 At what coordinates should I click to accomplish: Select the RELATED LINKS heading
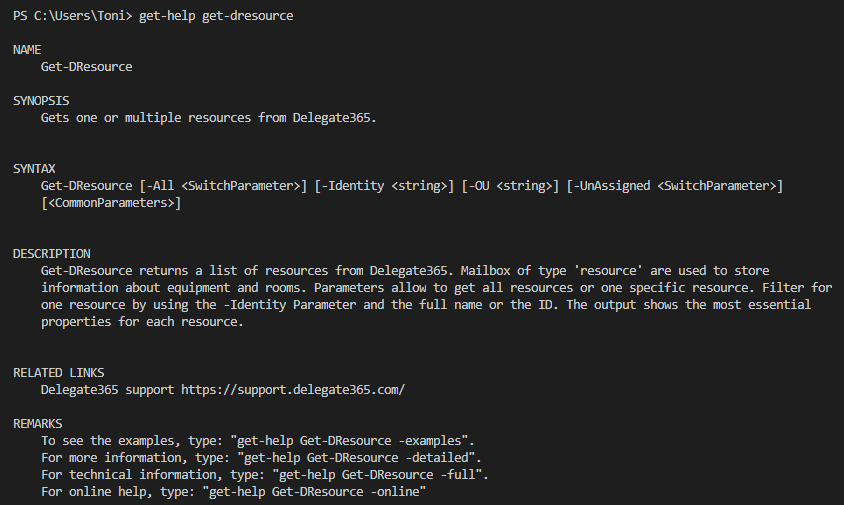(58, 372)
